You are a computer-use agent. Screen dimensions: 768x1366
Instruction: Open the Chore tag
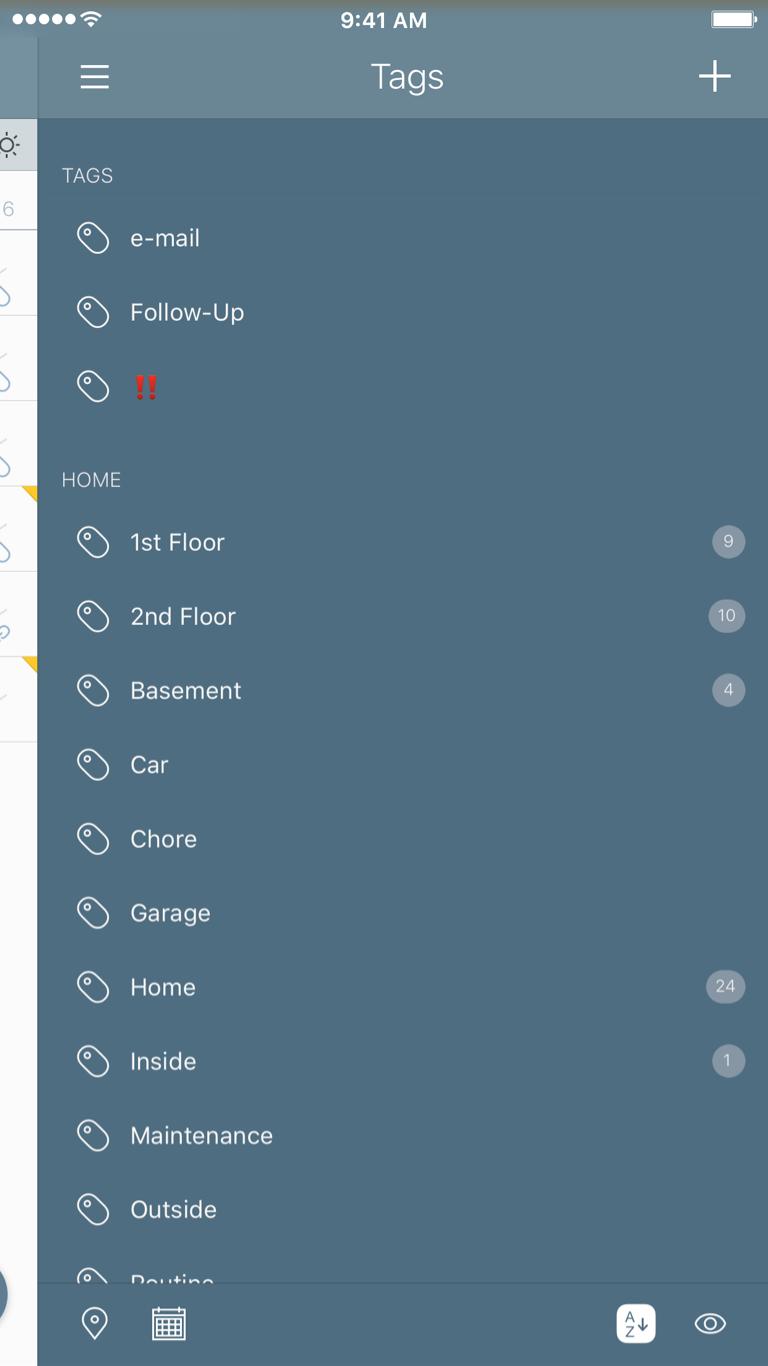click(403, 839)
